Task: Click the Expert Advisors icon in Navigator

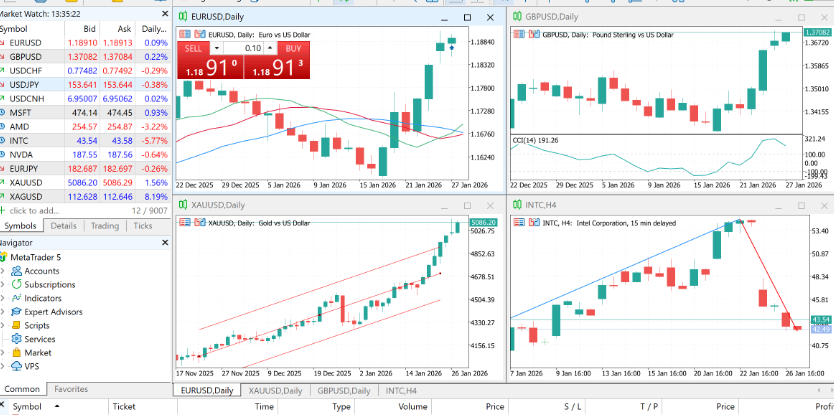Action: point(16,312)
